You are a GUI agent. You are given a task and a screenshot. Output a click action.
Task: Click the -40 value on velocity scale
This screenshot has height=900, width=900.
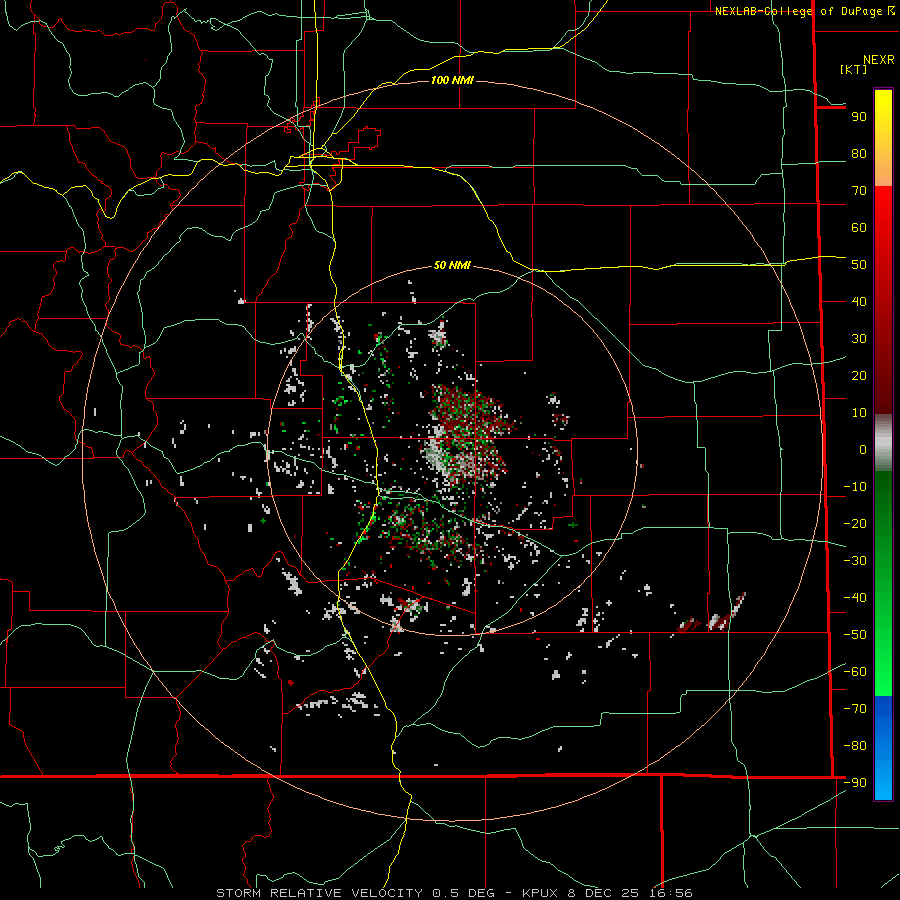855,598
